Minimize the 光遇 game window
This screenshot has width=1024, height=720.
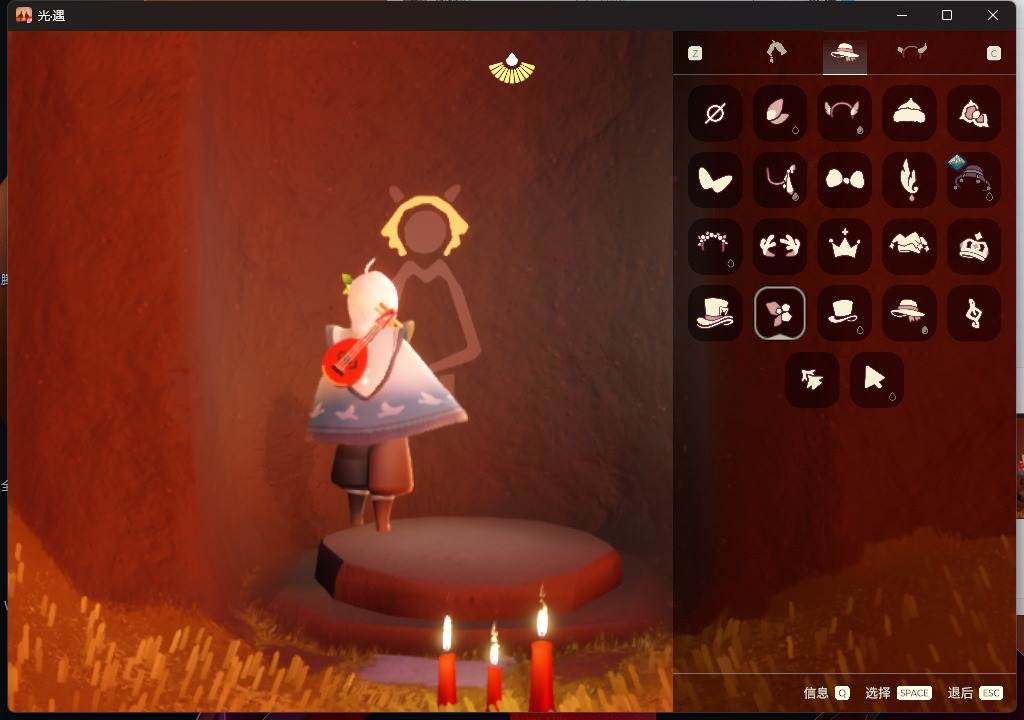[x=902, y=15]
